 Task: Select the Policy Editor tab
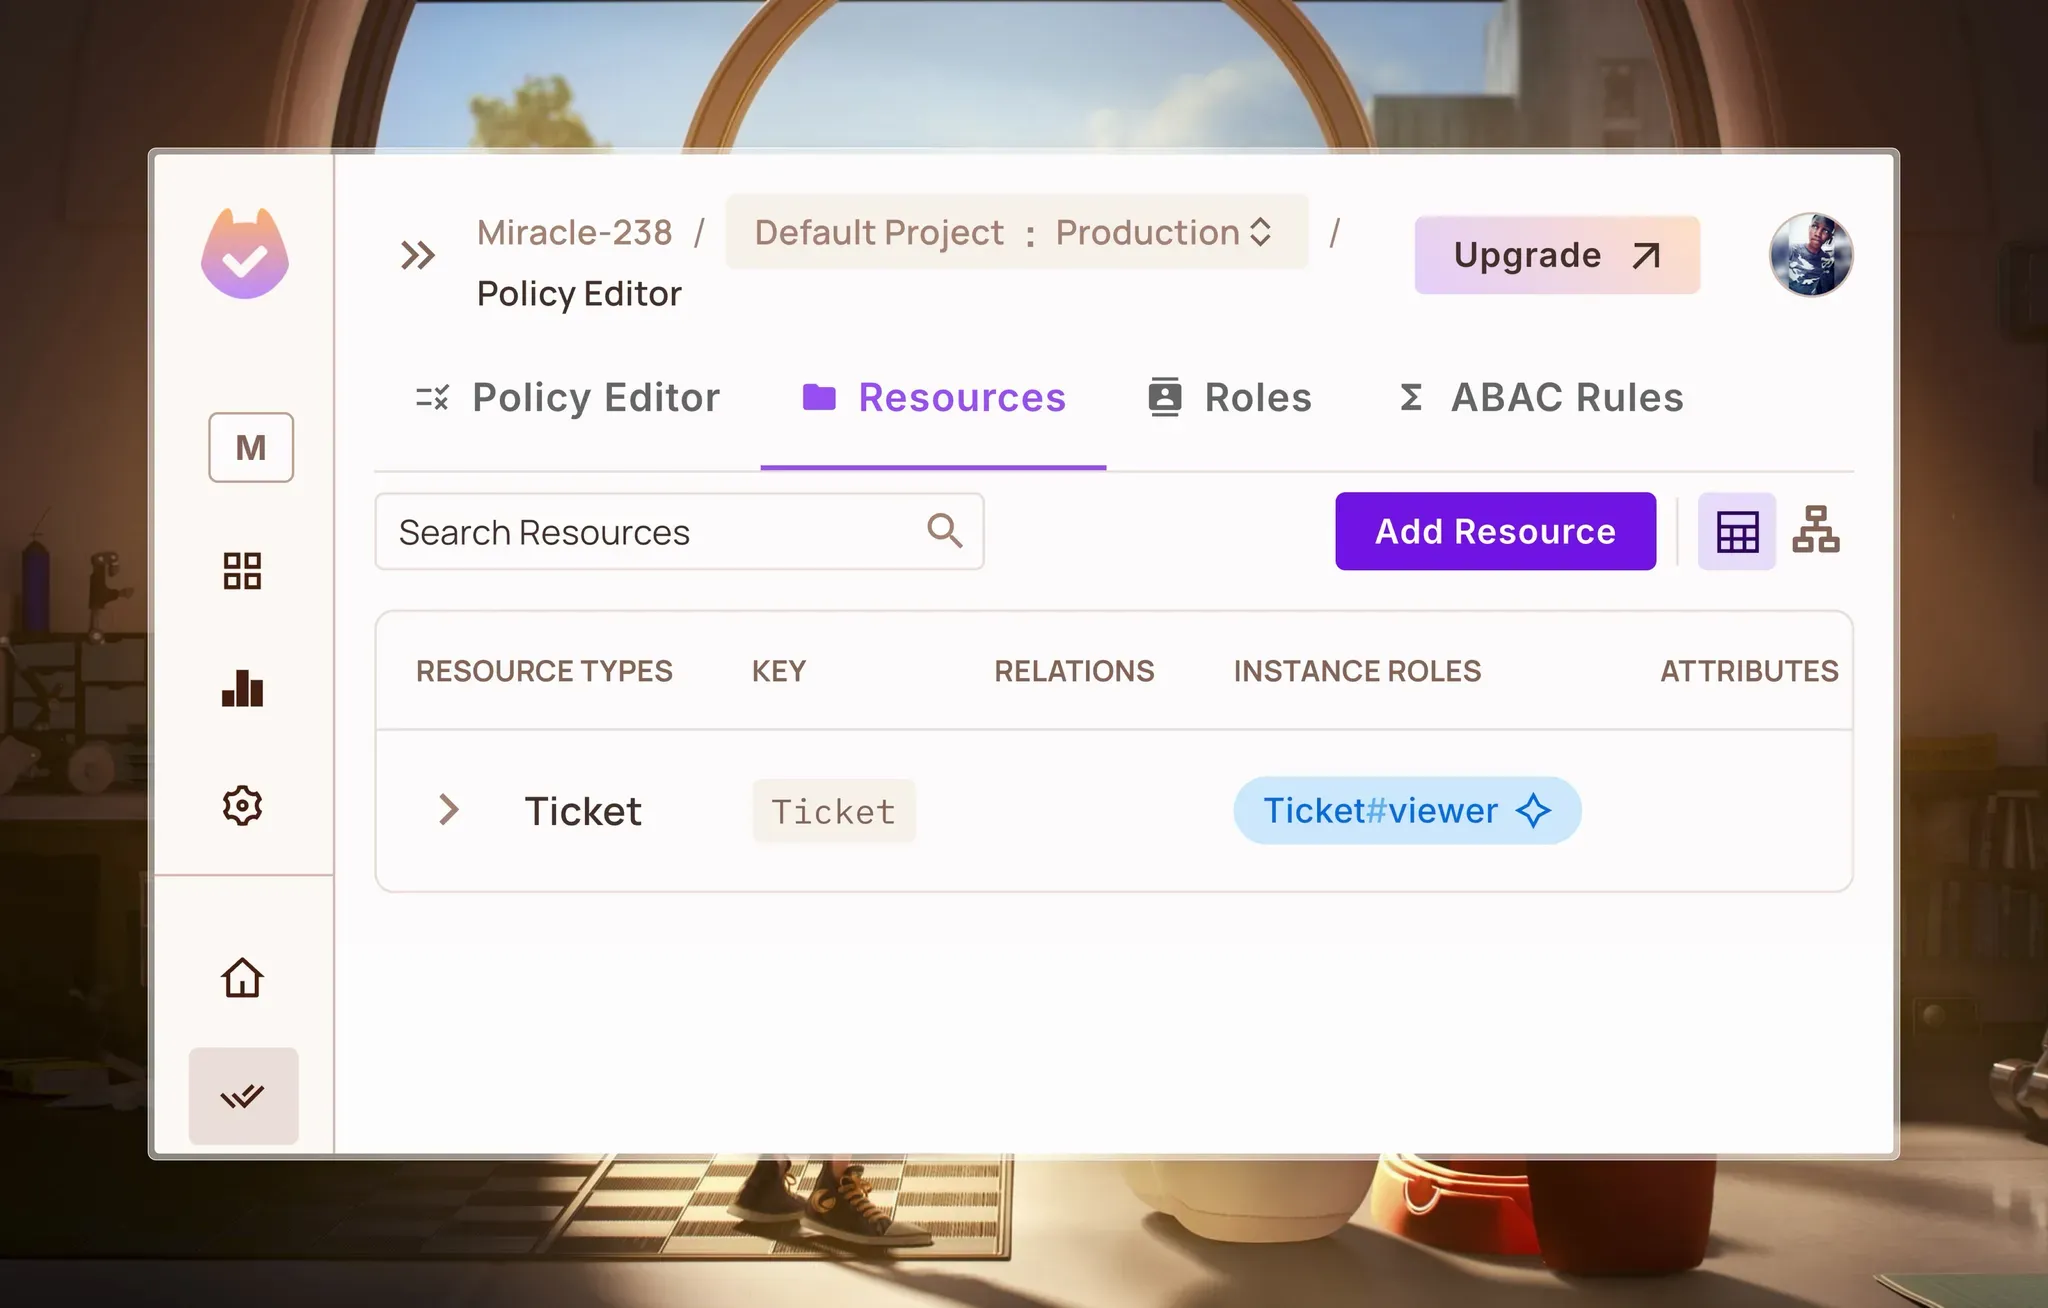click(567, 398)
